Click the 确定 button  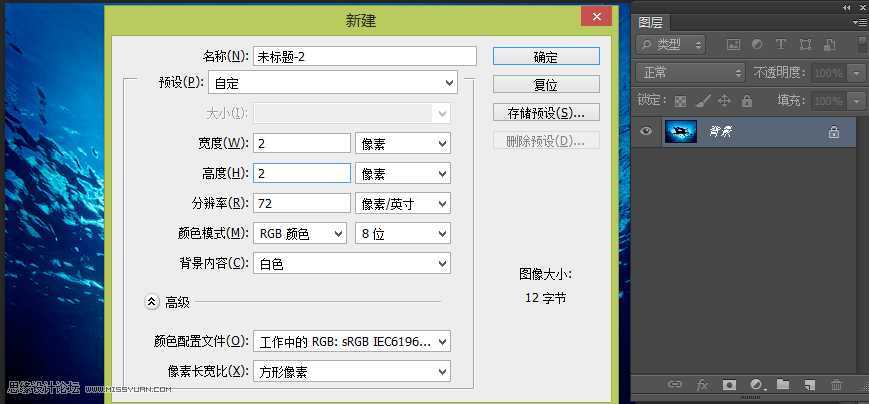[x=546, y=57]
